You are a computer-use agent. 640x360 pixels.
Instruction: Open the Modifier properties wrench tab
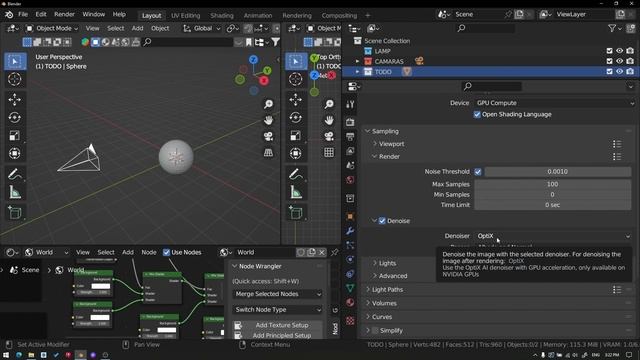click(350, 231)
